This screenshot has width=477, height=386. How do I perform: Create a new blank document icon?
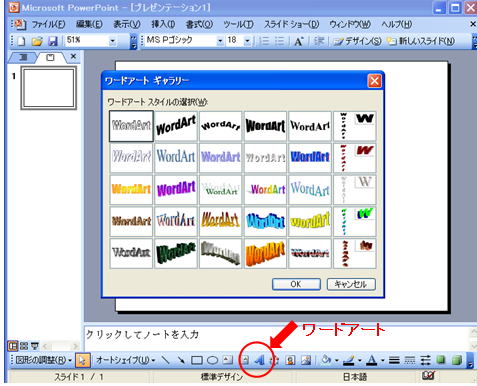(x=22, y=41)
